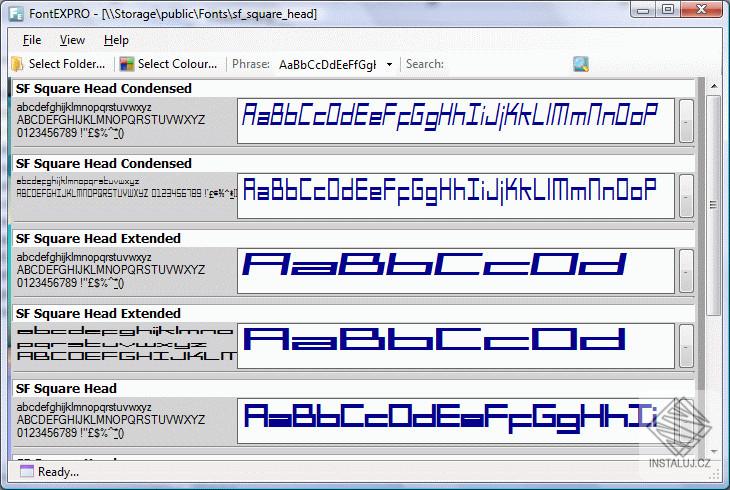730x490 pixels.
Task: Select second SF Square Head Extended heading
Action: pyautogui.click(x=98, y=313)
